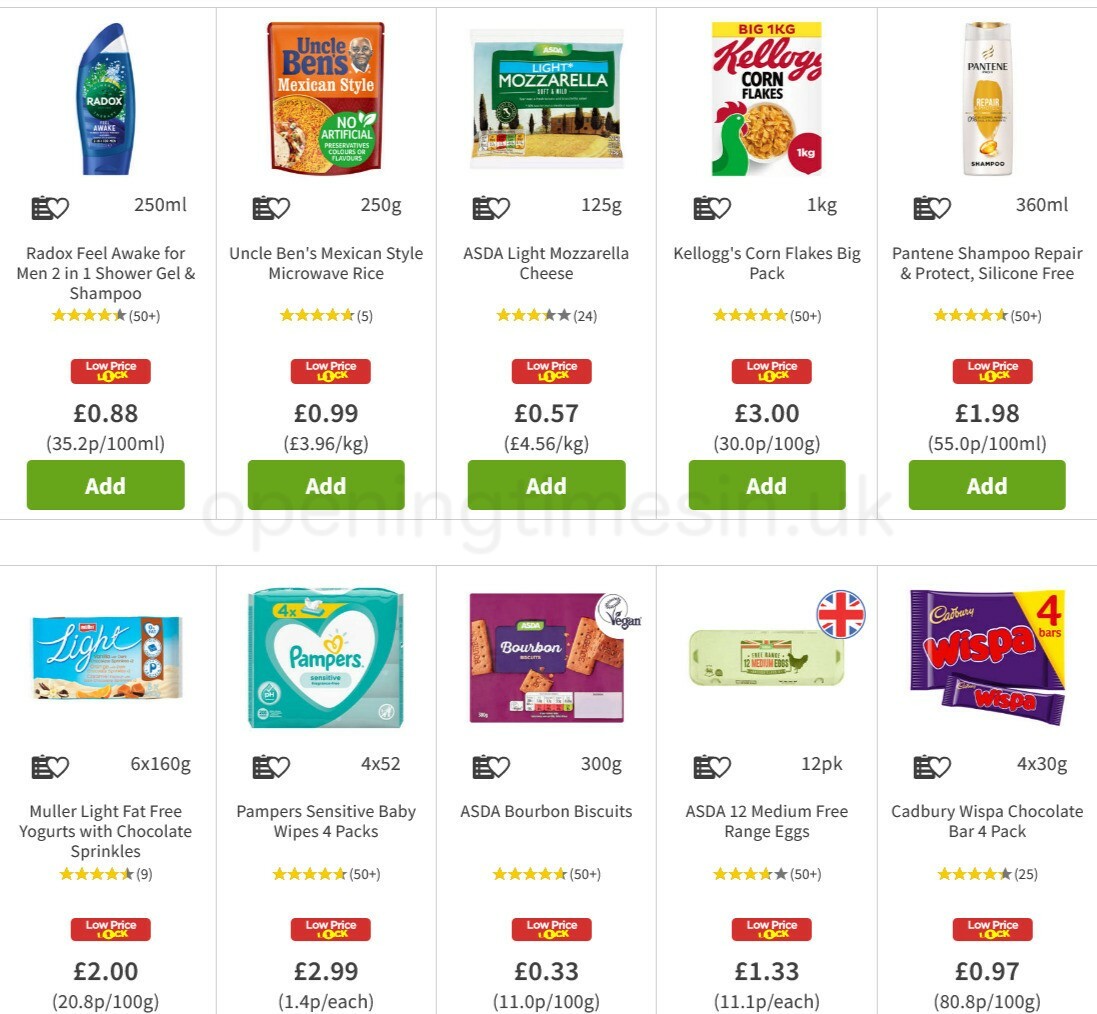Image resolution: width=1097 pixels, height=1014 pixels.
Task: Add ASDA Light Mozzarella Cheese to basket
Action: click(x=546, y=485)
